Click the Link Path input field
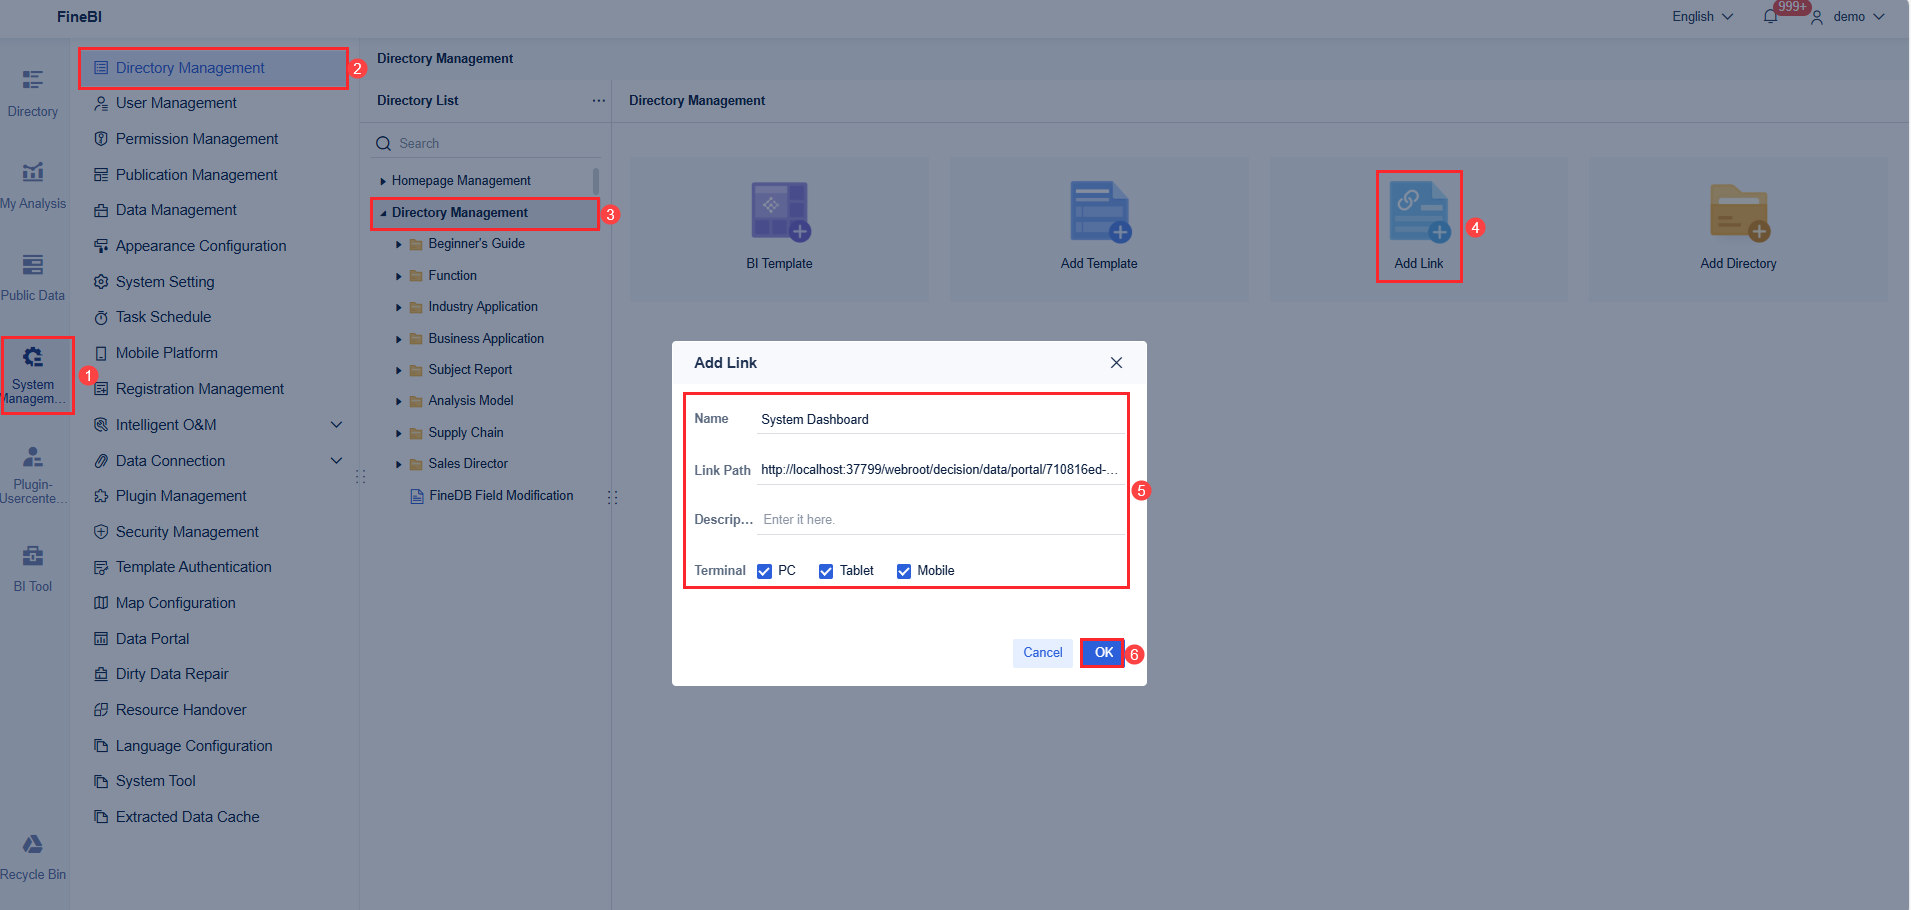 point(940,470)
